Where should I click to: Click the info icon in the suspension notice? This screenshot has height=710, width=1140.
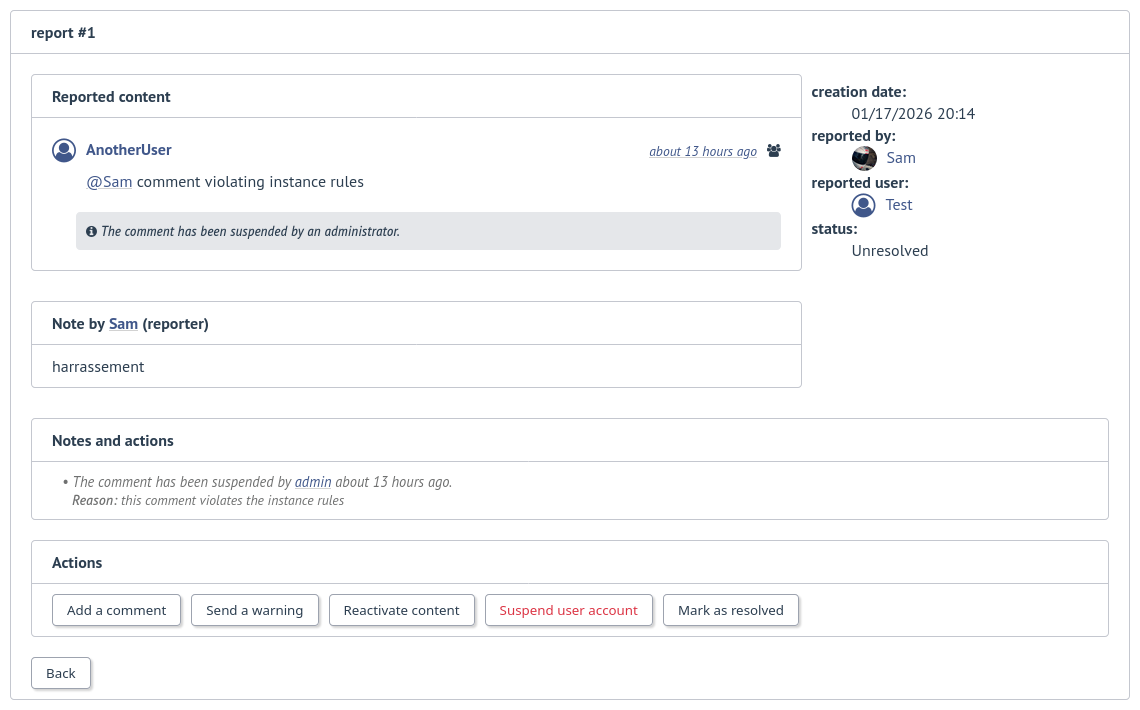coord(92,231)
